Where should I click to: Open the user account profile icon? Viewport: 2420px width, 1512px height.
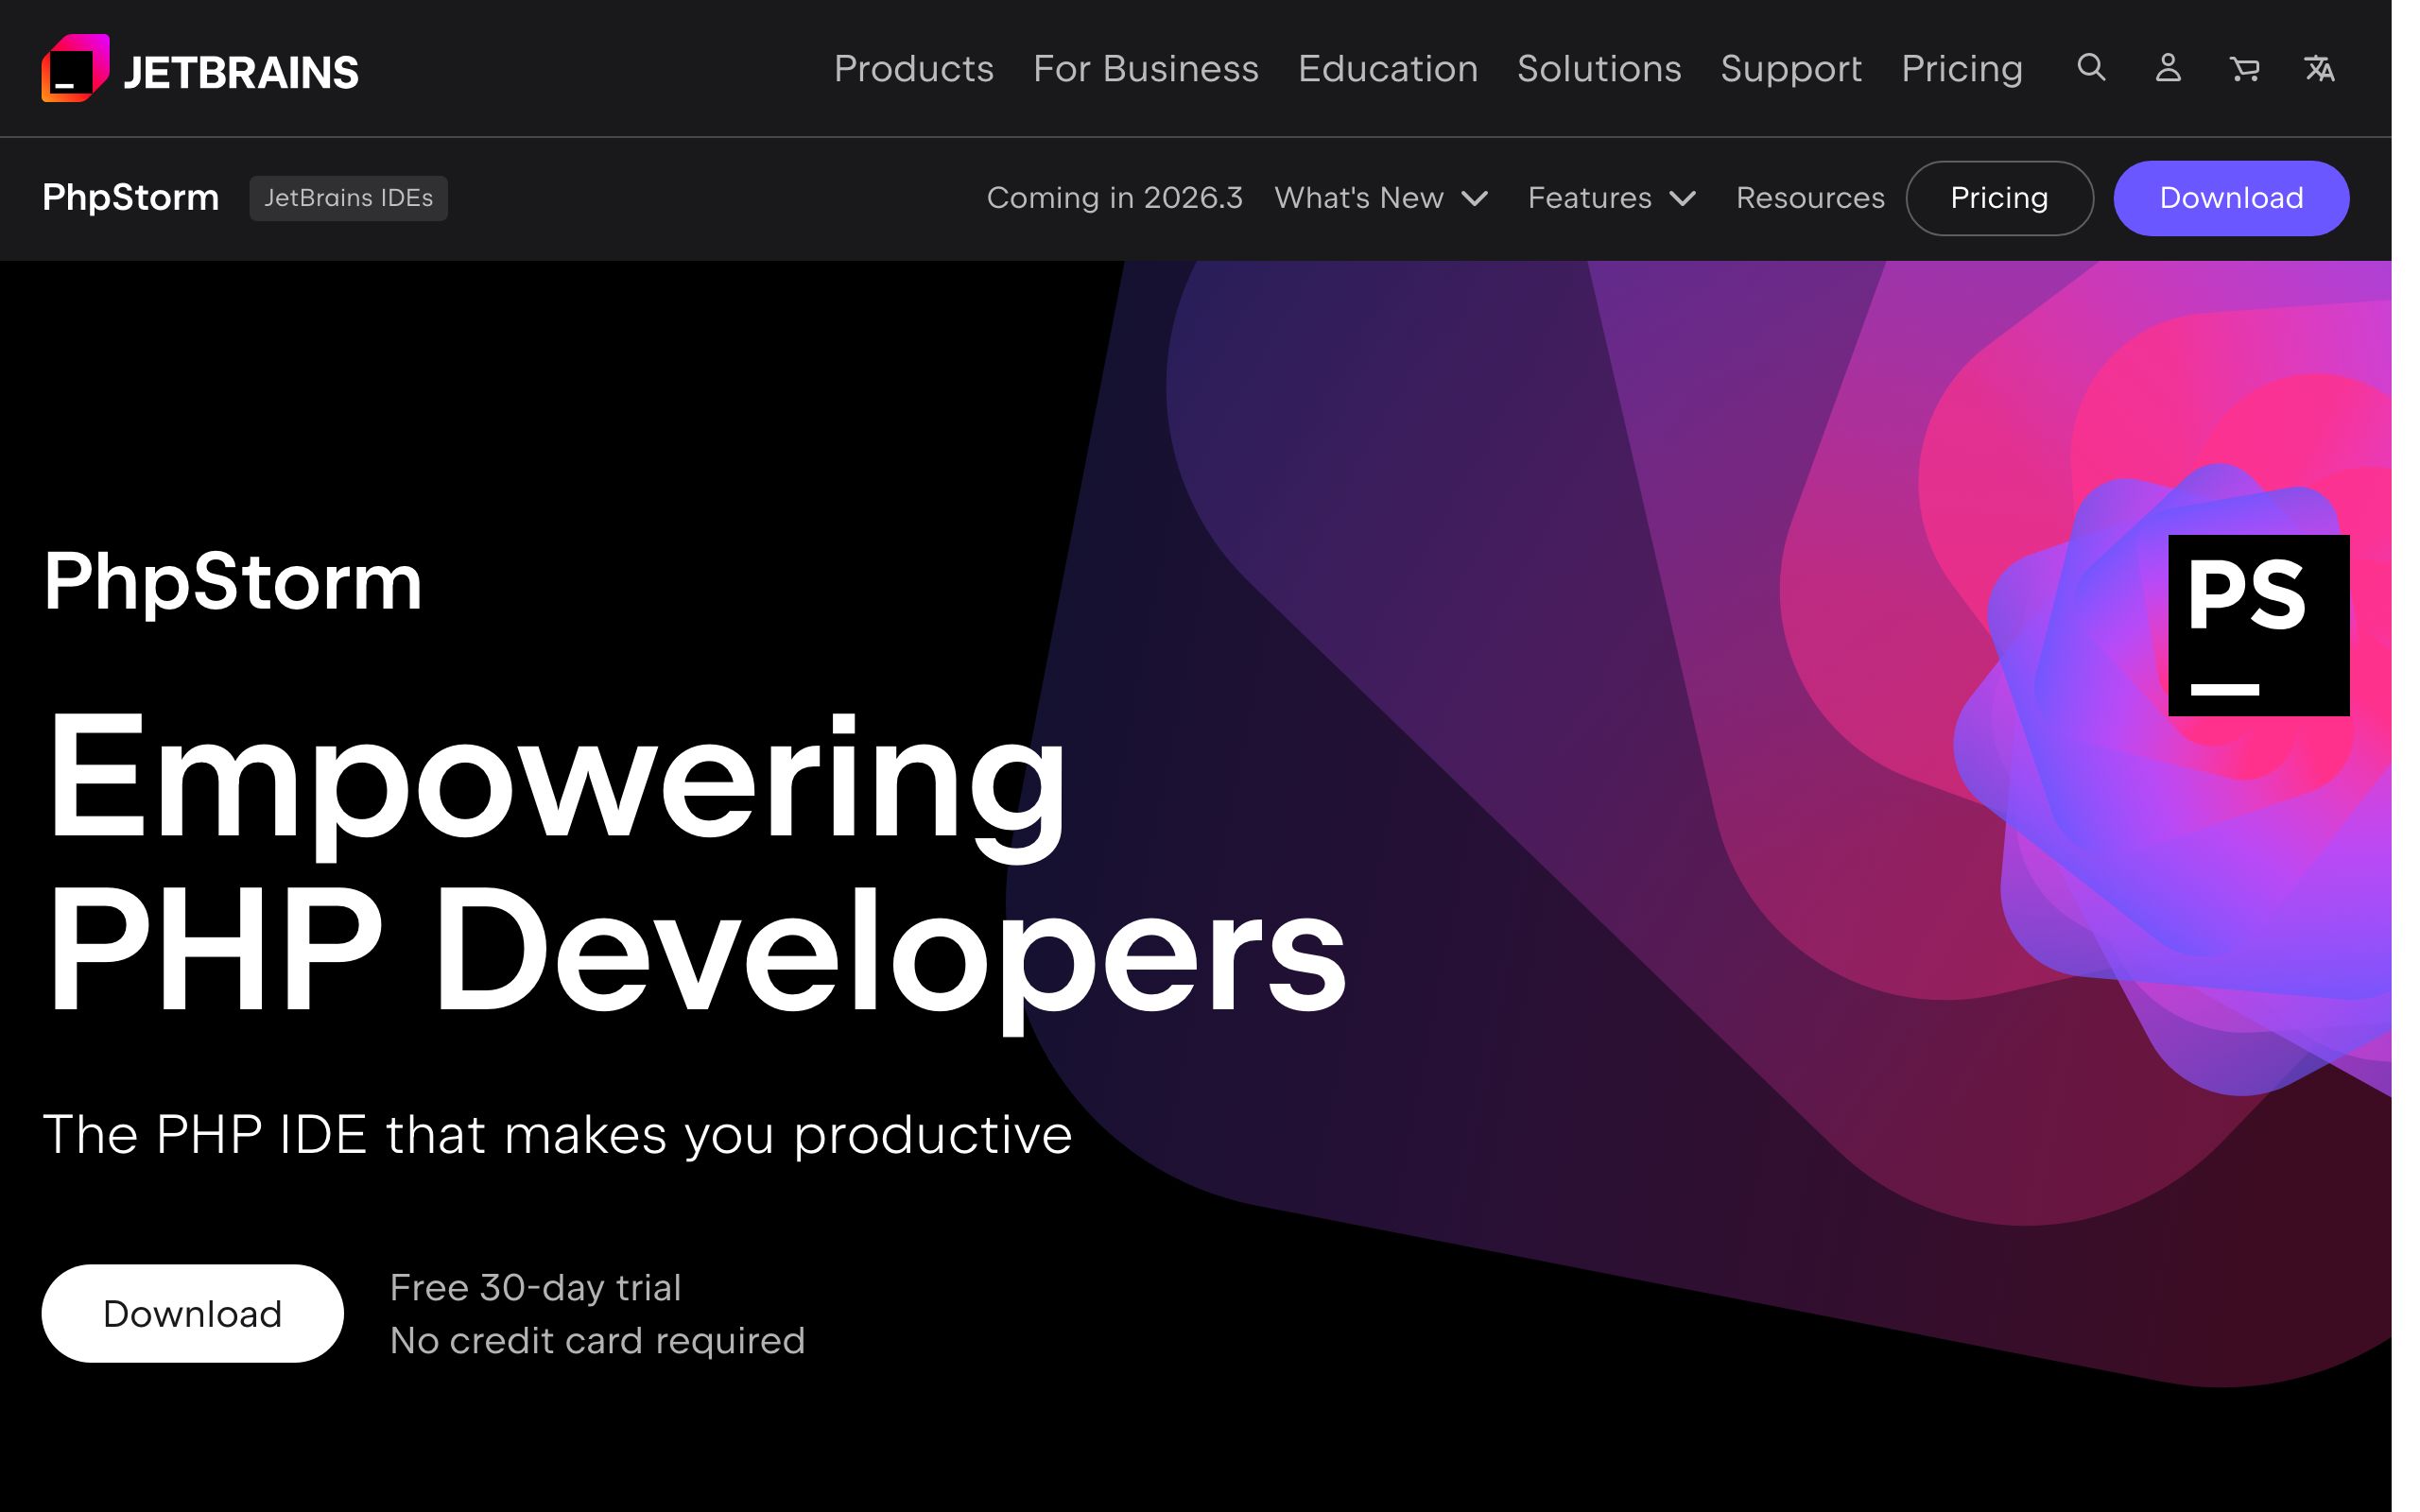(x=2167, y=68)
